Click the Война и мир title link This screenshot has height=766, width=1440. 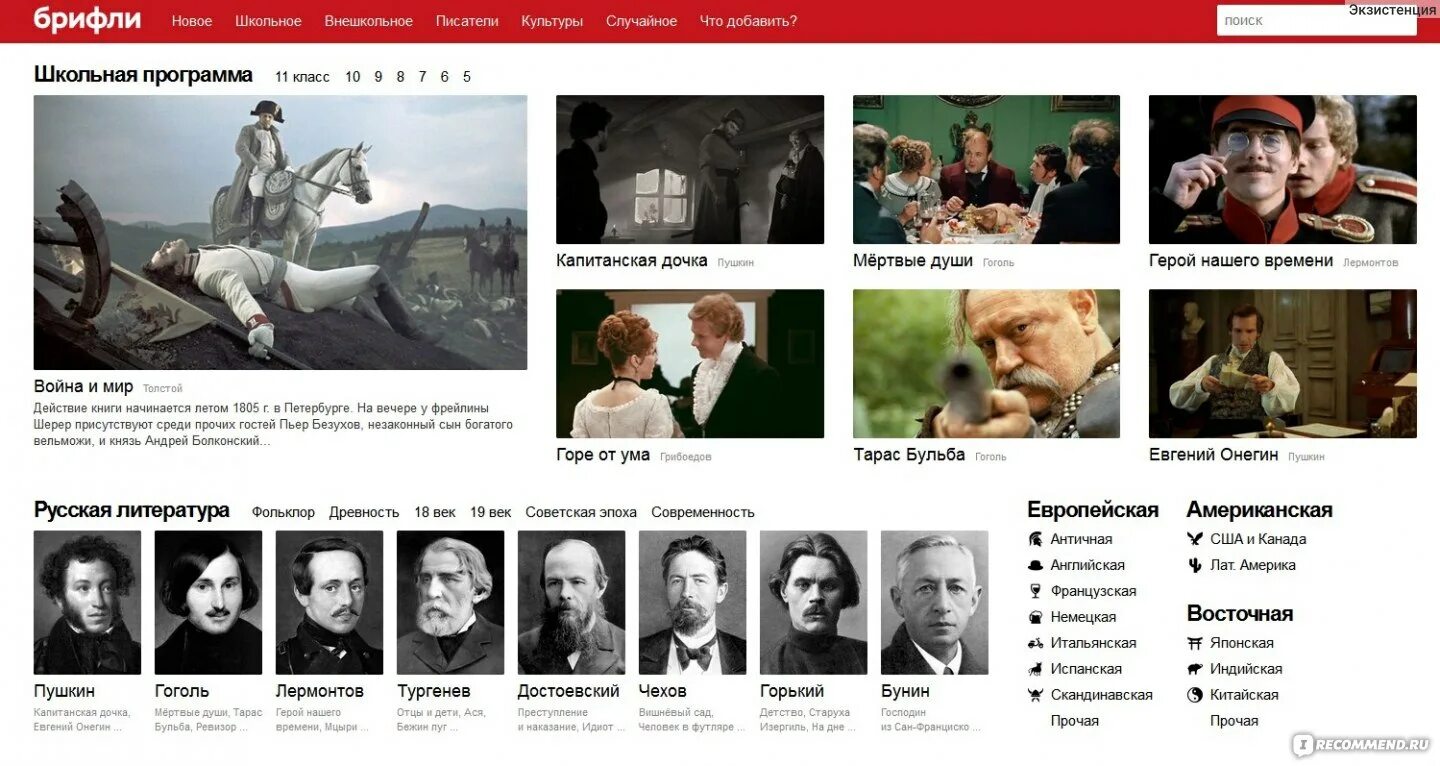83,387
